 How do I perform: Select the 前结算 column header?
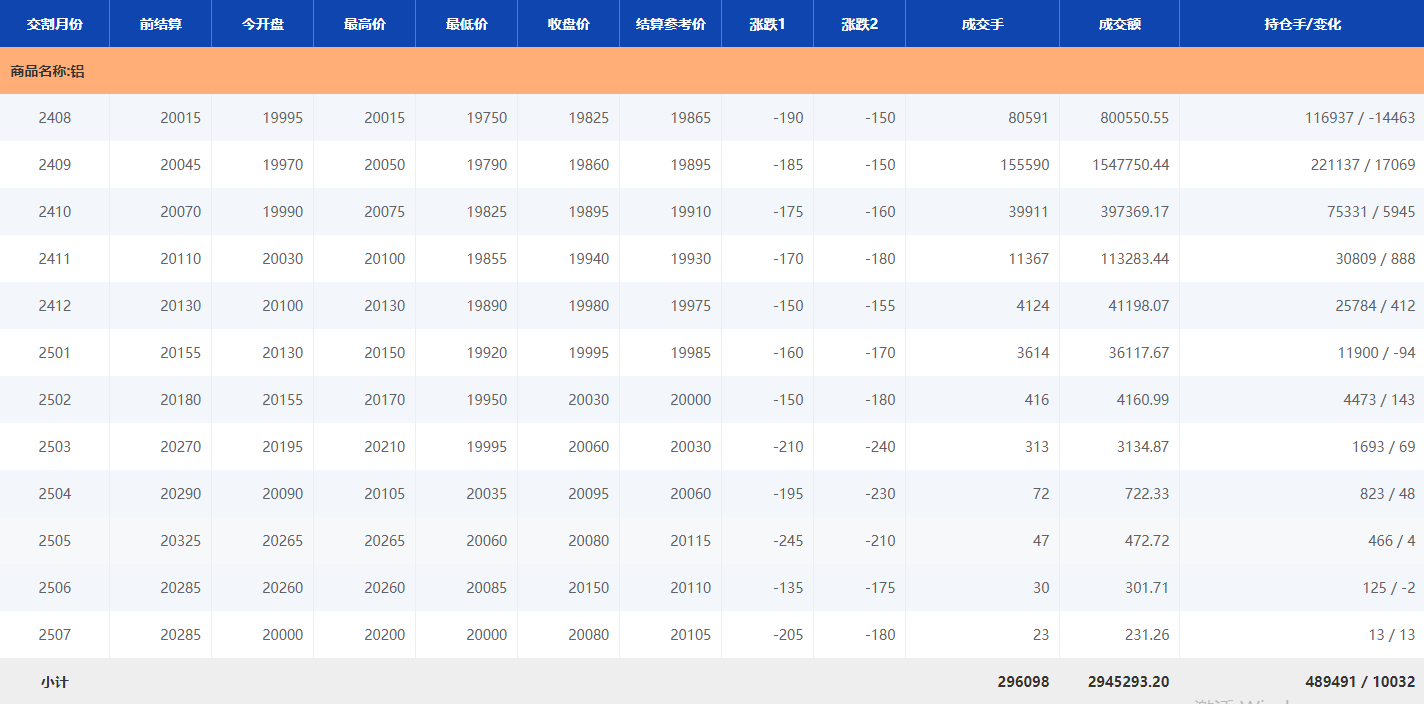click(x=161, y=24)
